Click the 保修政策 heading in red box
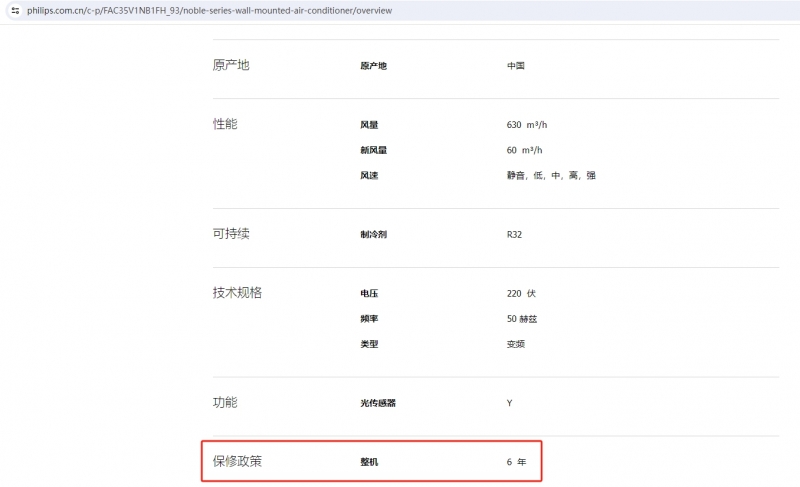The height and width of the screenshot is (487, 800). (x=237, y=461)
